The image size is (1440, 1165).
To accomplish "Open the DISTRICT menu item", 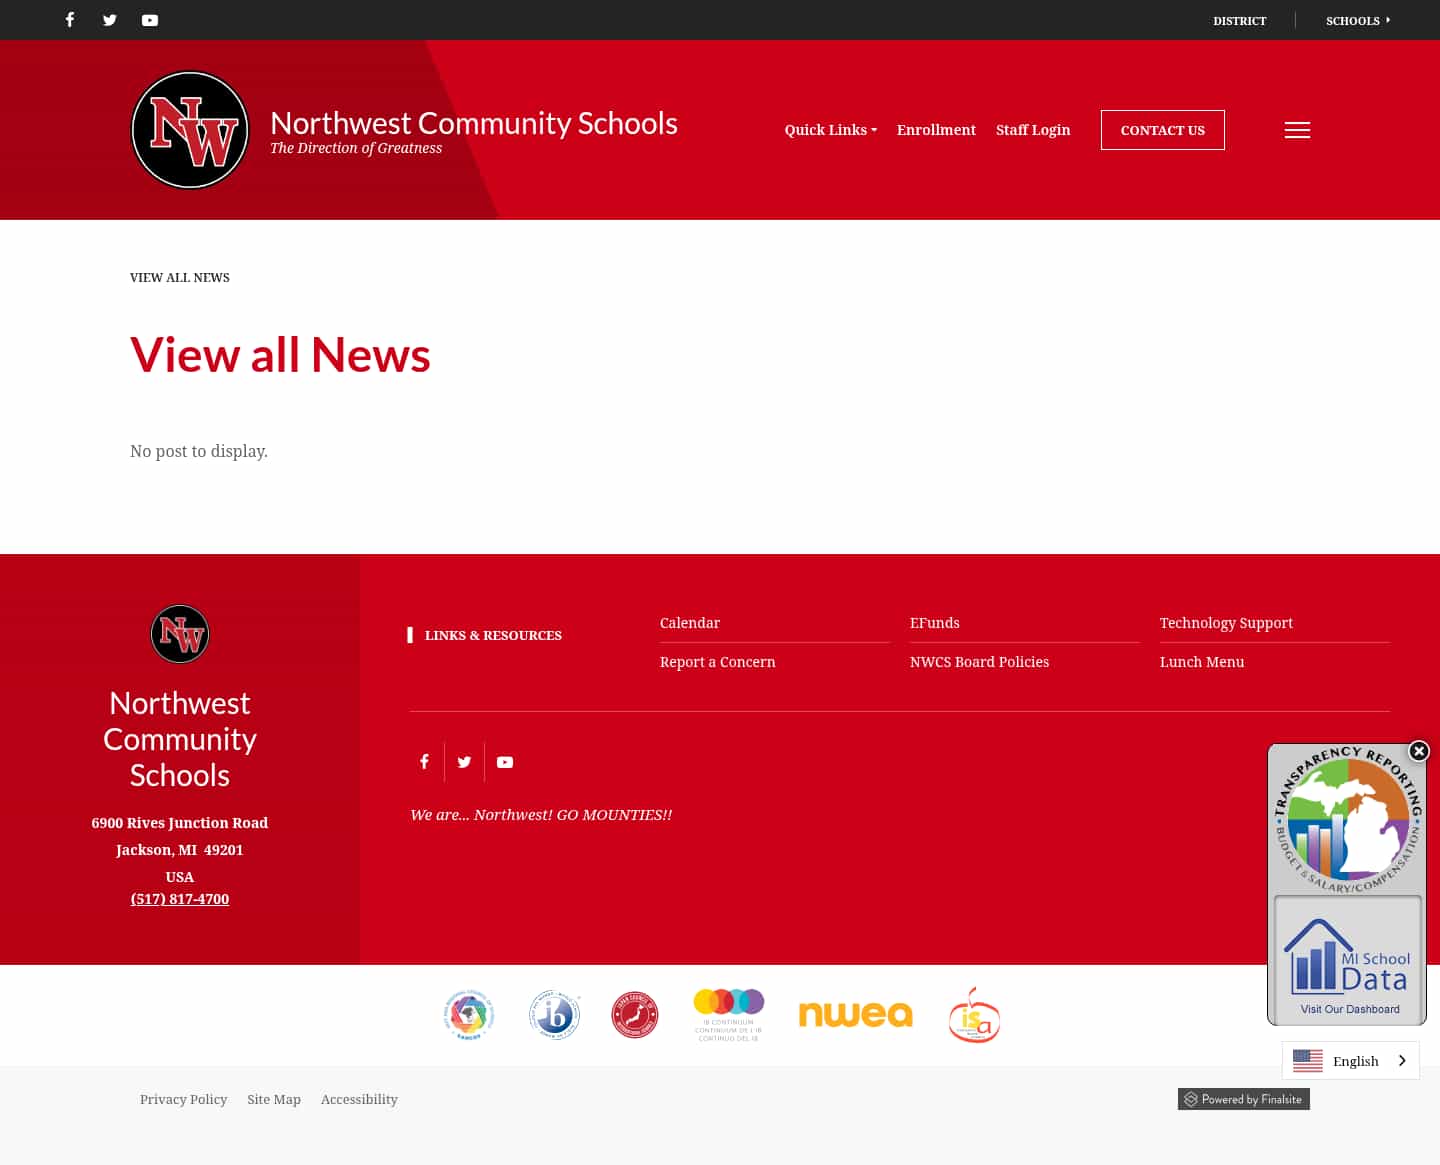I will [1239, 20].
